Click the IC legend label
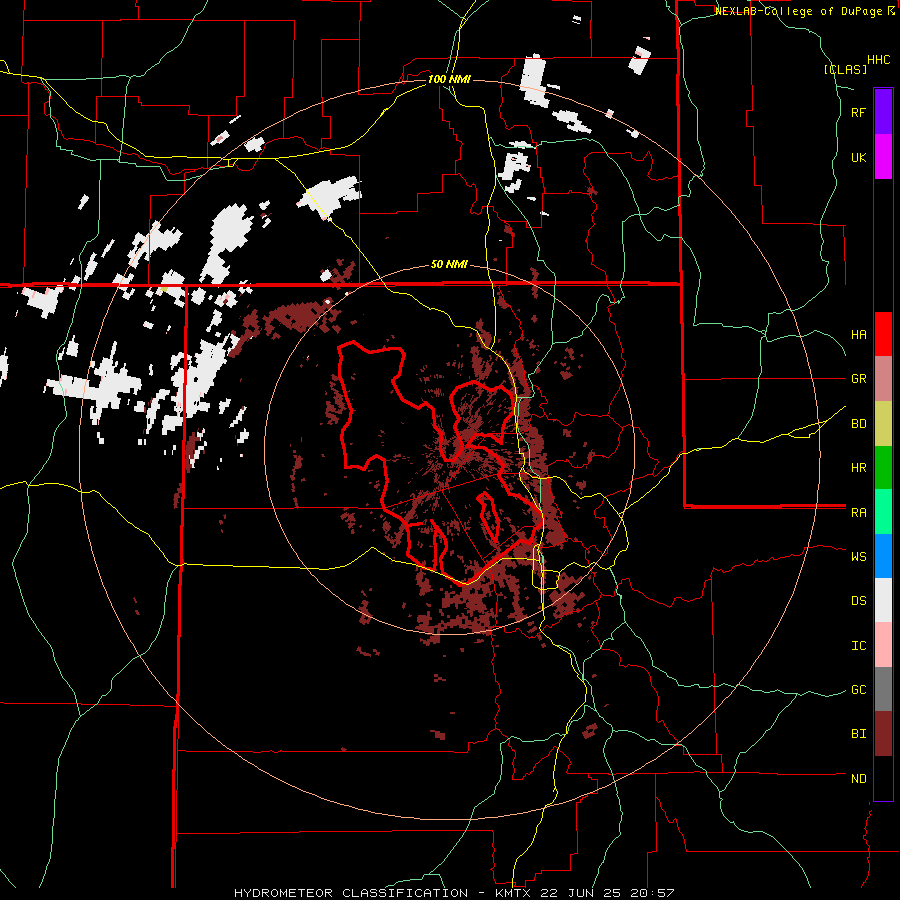Viewport: 900px width, 900px height. coord(859,646)
